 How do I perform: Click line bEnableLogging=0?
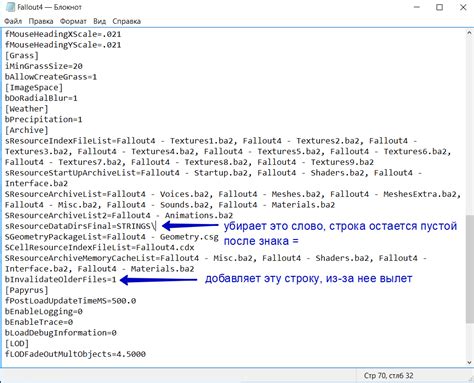coord(44,311)
